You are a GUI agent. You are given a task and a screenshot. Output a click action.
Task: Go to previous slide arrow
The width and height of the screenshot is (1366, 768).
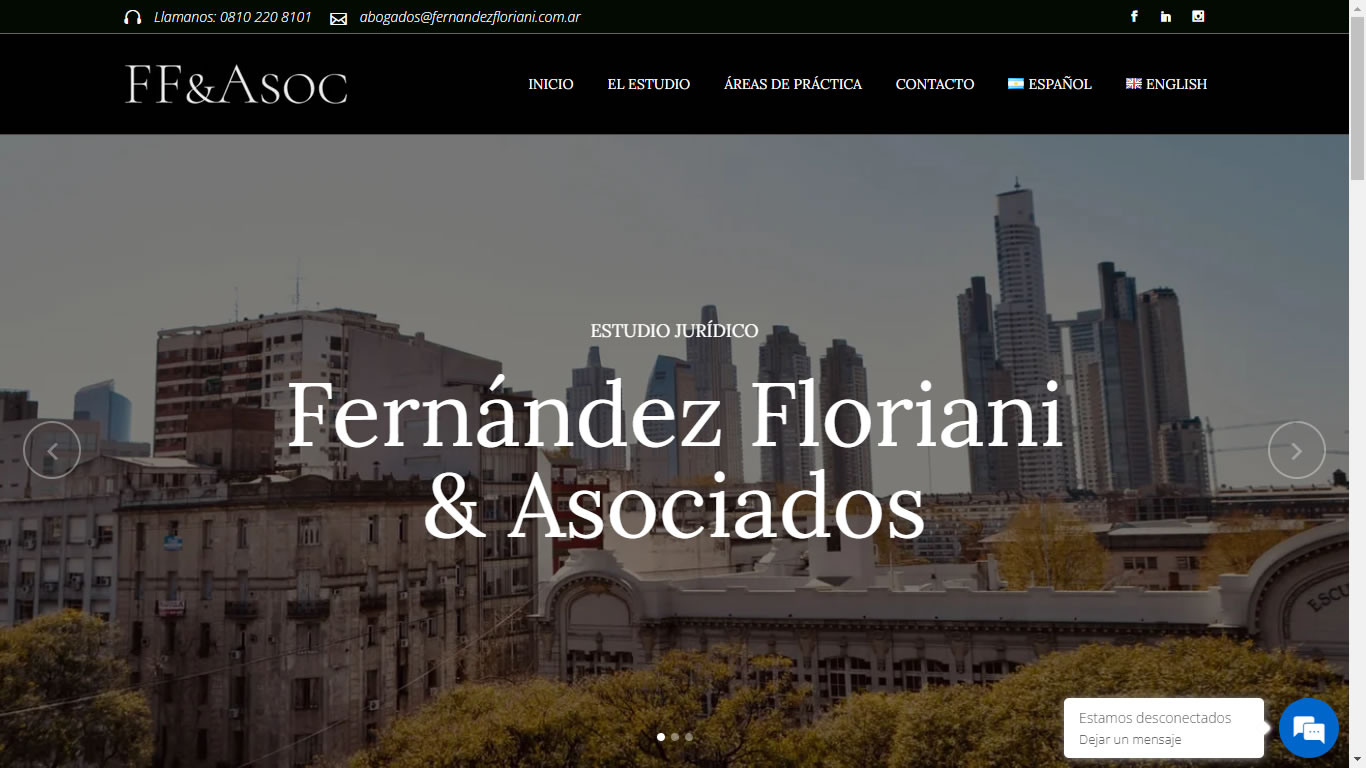pyautogui.click(x=52, y=450)
